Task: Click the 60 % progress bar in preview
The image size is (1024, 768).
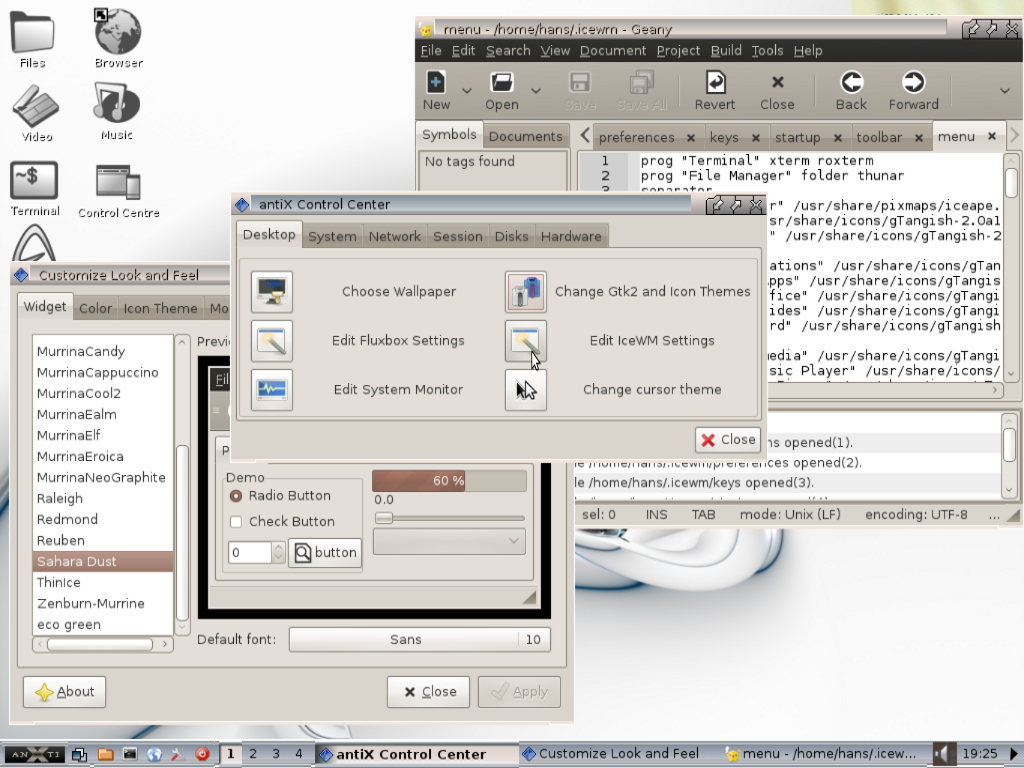Action: 449,481
